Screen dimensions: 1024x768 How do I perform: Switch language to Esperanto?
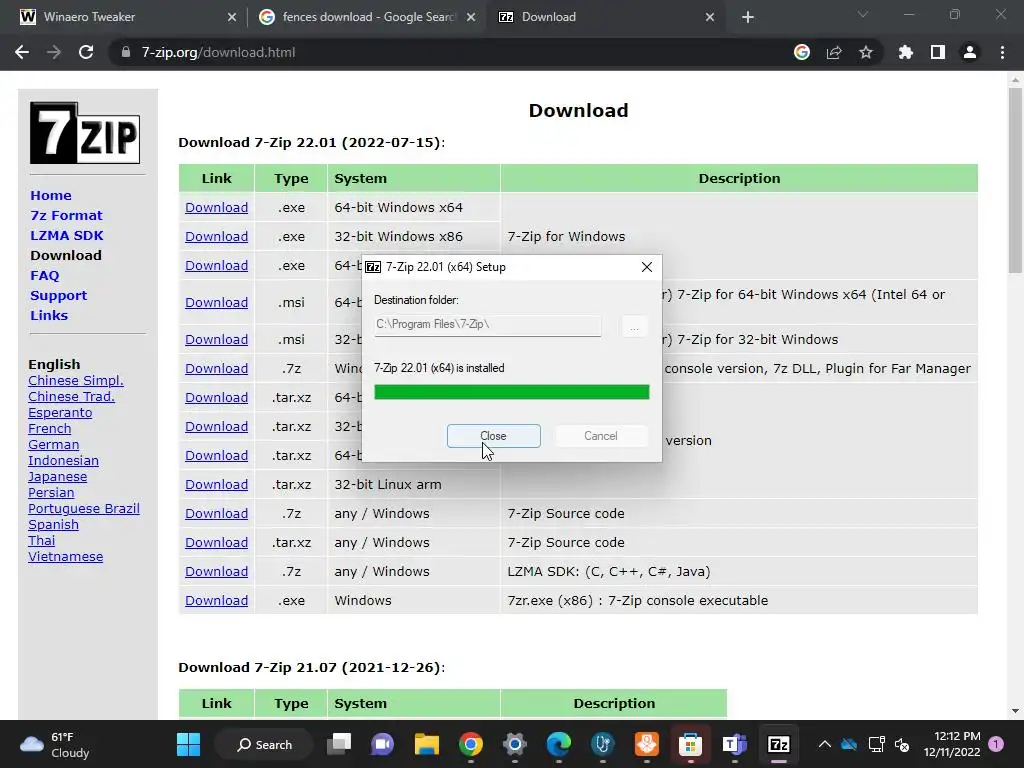(60, 413)
